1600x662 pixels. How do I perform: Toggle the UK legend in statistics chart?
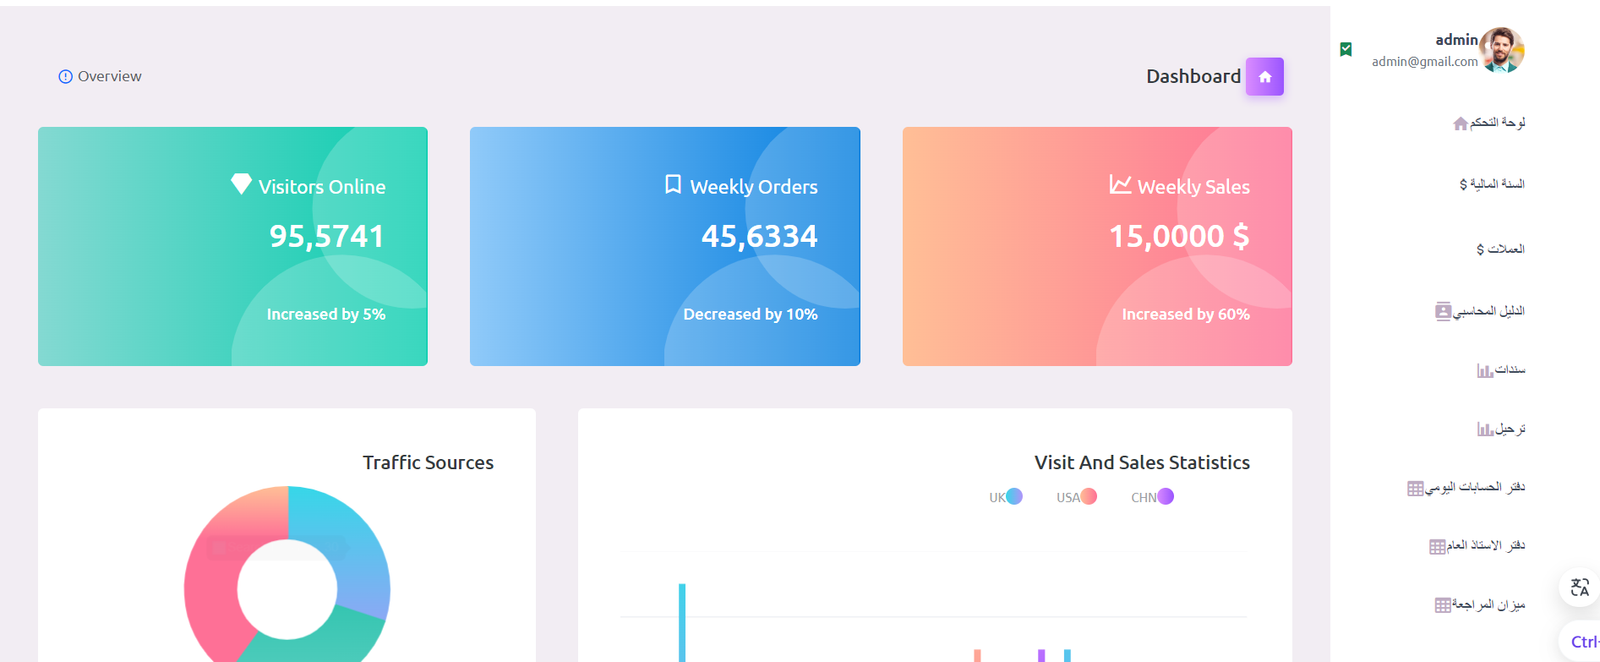[1005, 497]
